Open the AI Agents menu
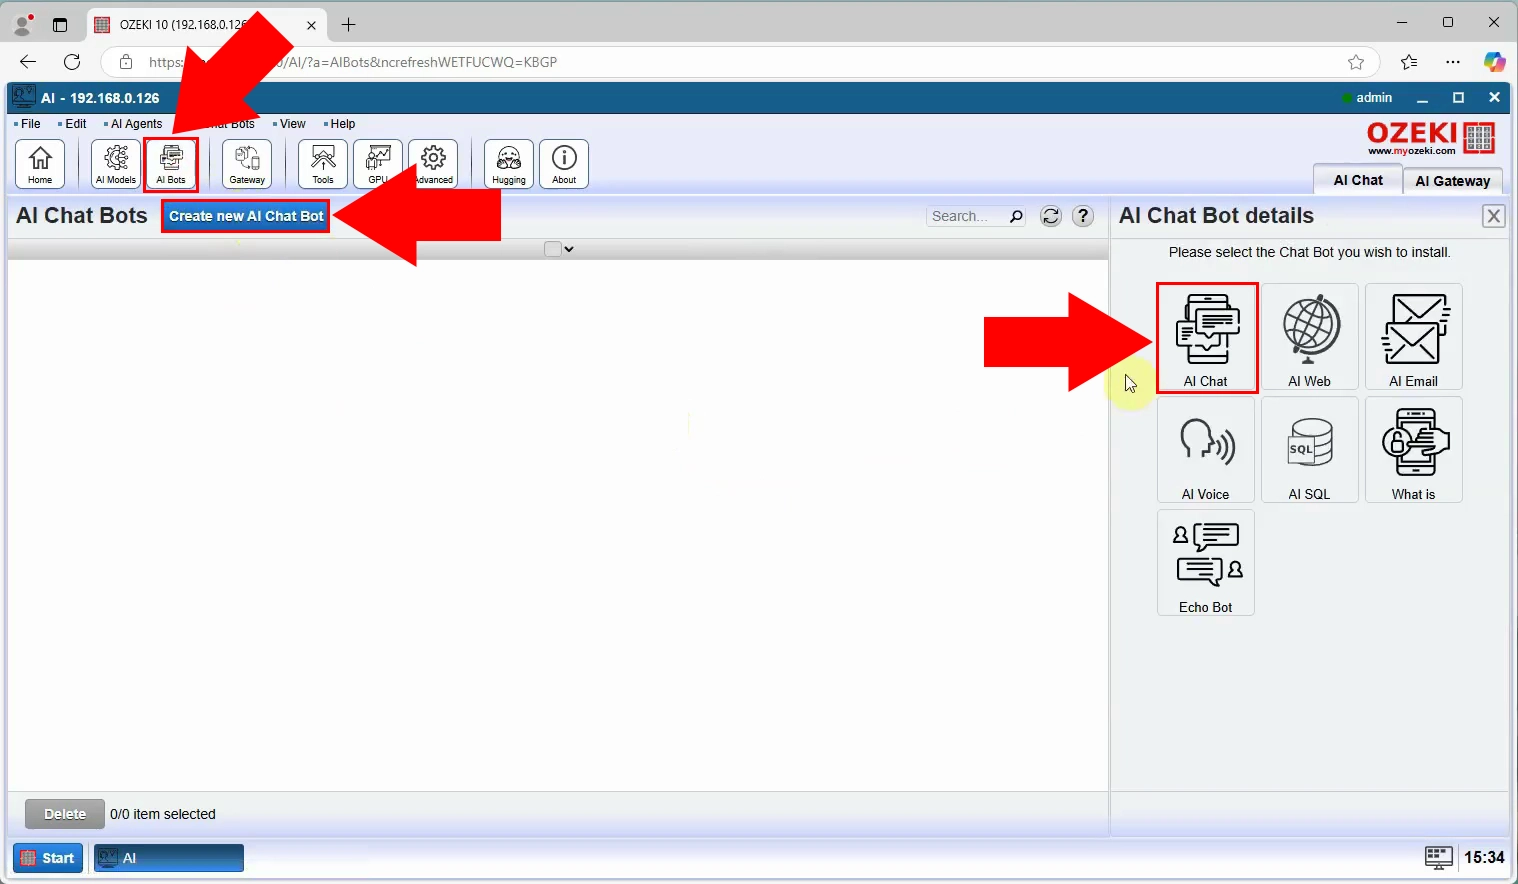 [135, 124]
